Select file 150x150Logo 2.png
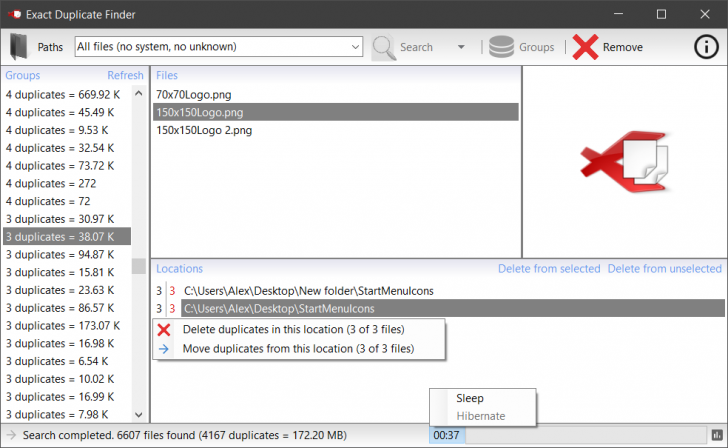The height and width of the screenshot is (448, 728). (x=336, y=130)
